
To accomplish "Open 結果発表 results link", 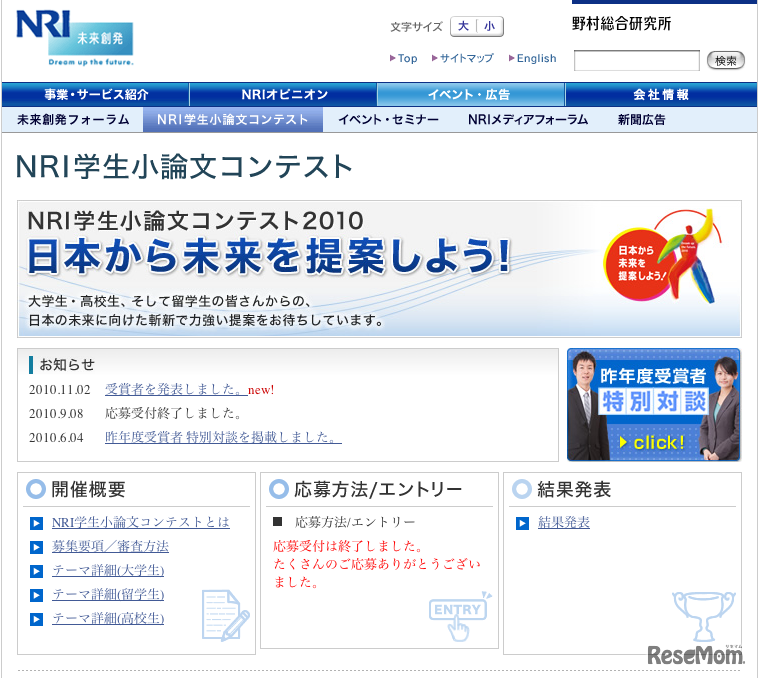I will pos(564,522).
